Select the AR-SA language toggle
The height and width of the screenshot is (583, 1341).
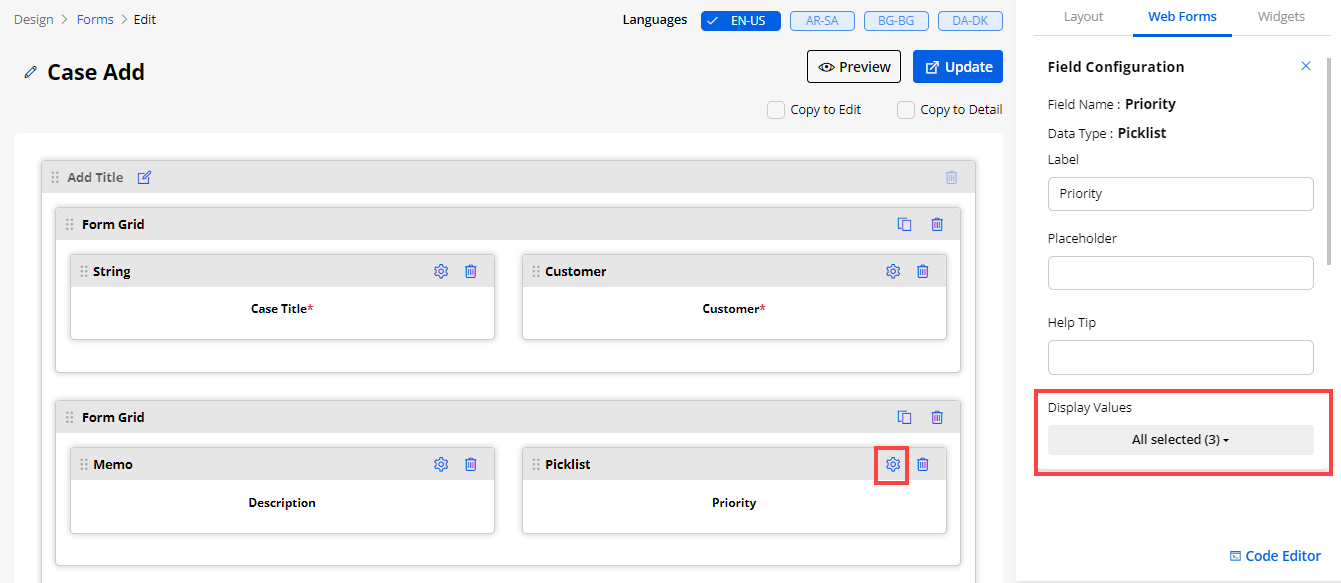click(820, 20)
